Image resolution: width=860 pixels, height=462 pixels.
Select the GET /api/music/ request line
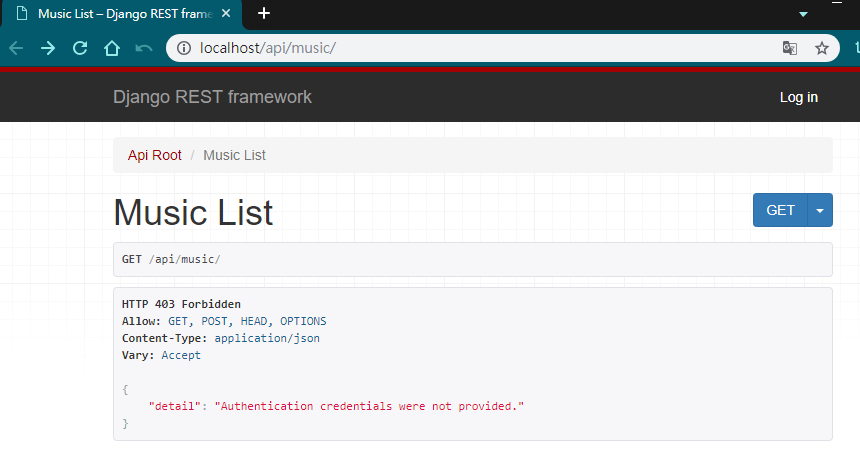click(171, 259)
